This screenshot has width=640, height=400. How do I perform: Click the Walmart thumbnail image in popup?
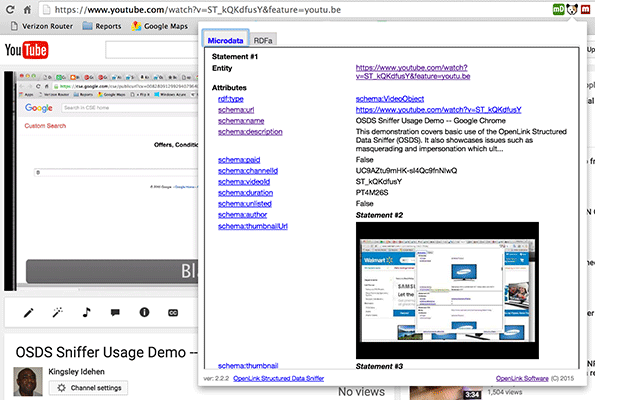tap(447, 290)
